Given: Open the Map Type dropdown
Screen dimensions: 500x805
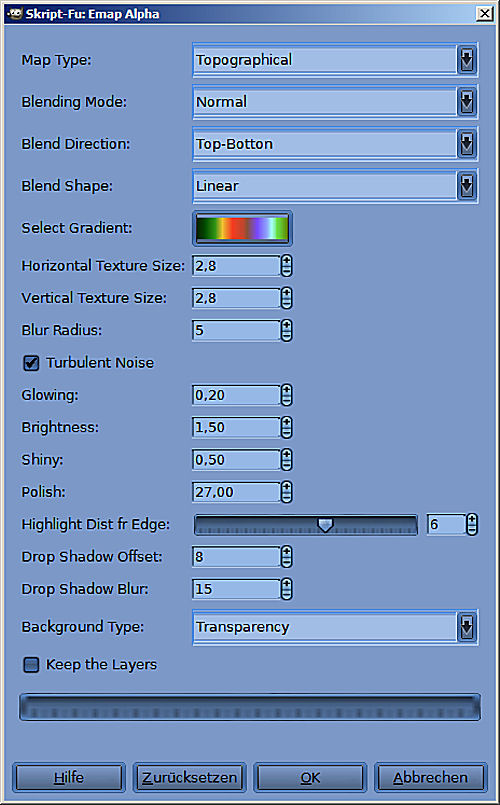Looking at the screenshot, I should pyautogui.click(x=335, y=60).
